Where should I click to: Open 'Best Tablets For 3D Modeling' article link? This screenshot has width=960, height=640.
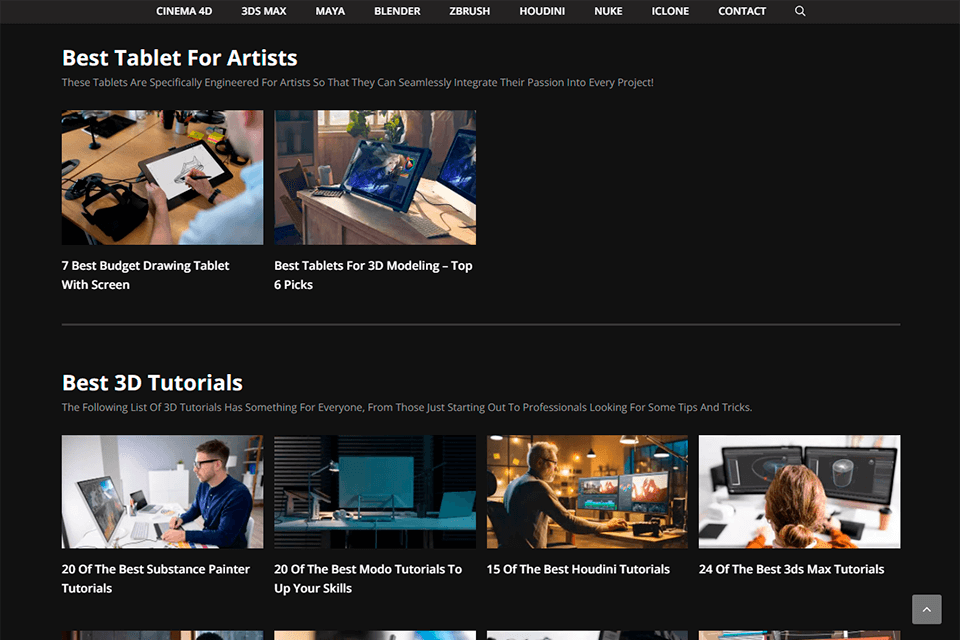coord(373,275)
